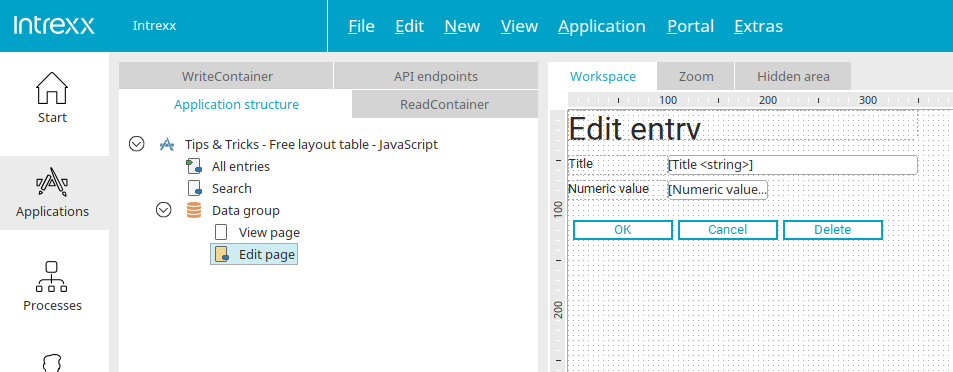This screenshot has height=372, width=953.
Task: Click the Intrexx portal name in header
Action: (x=154, y=26)
